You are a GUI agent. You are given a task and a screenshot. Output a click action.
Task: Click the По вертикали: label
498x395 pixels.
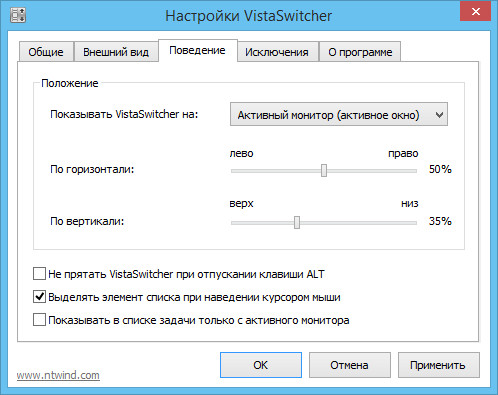tap(87, 221)
